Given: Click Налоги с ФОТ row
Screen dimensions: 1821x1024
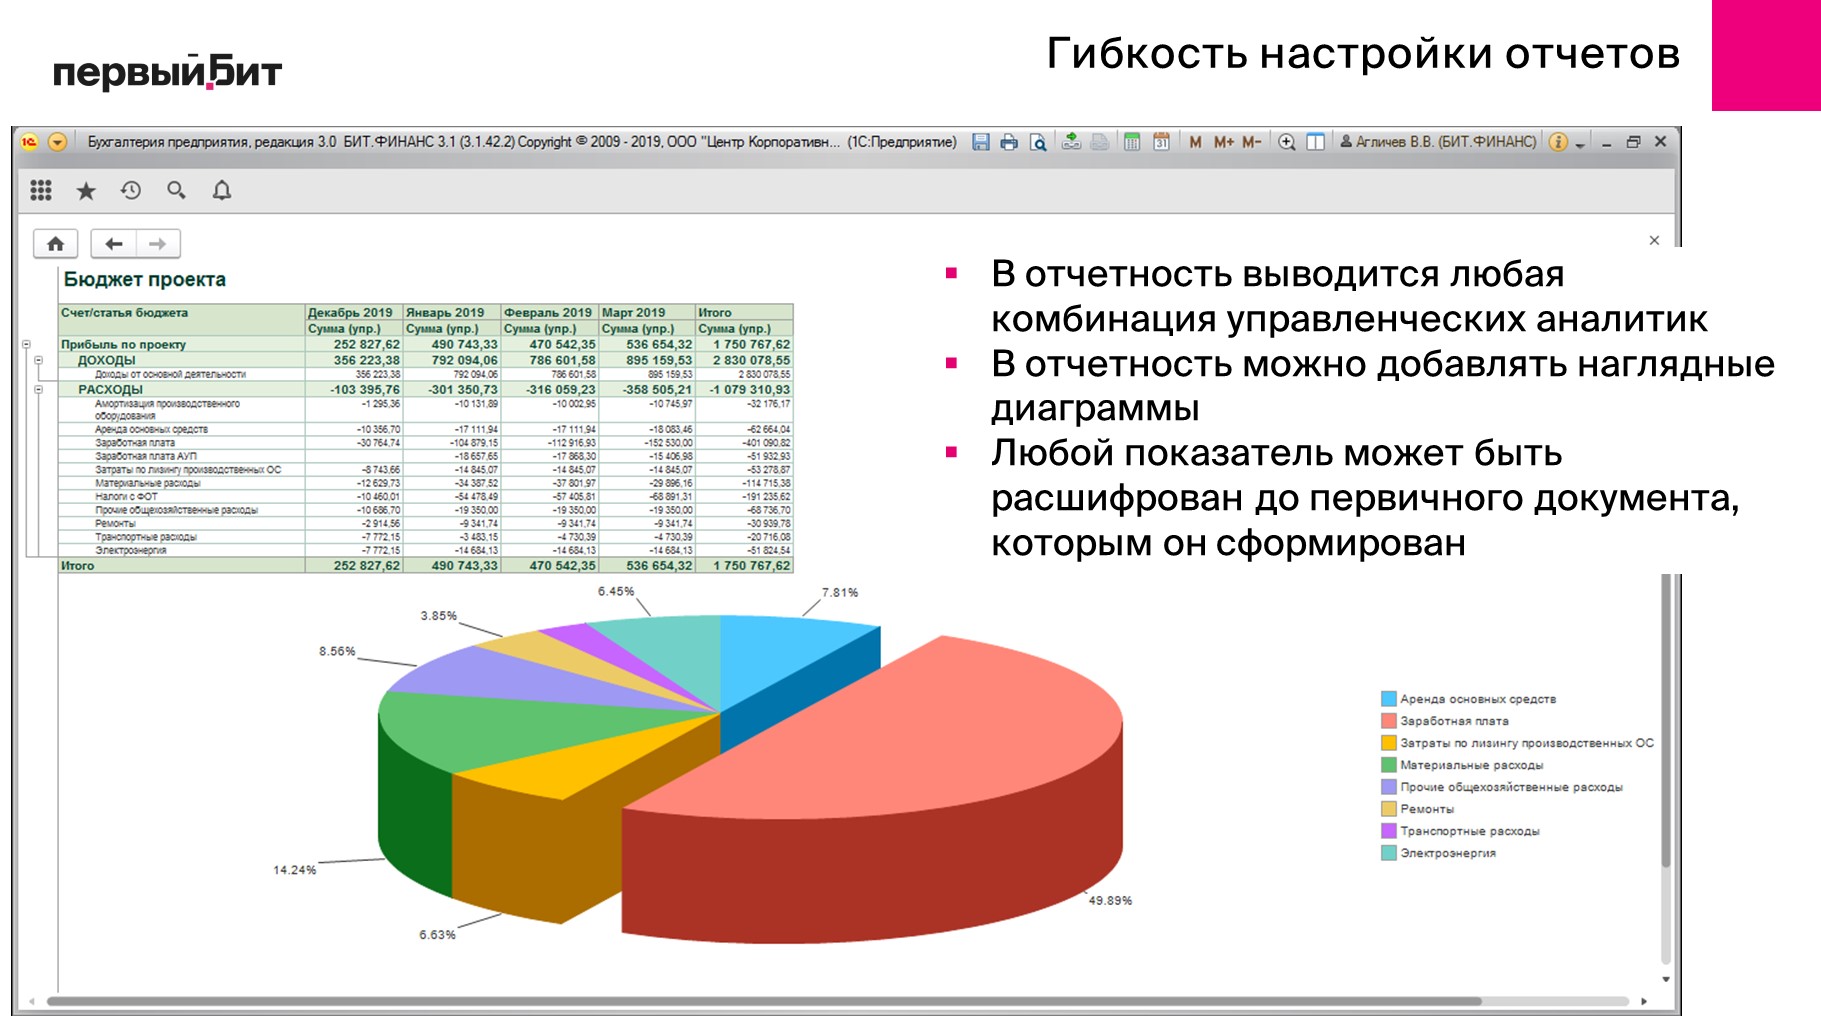Looking at the screenshot, I should pyautogui.click(x=426, y=496).
